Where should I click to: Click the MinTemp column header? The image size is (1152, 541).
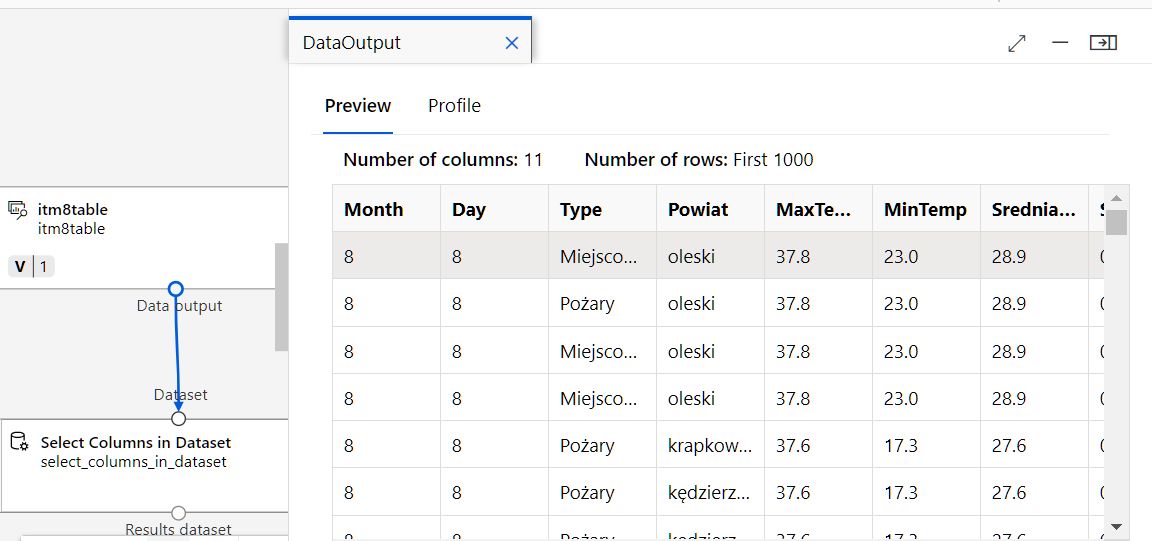(x=925, y=210)
